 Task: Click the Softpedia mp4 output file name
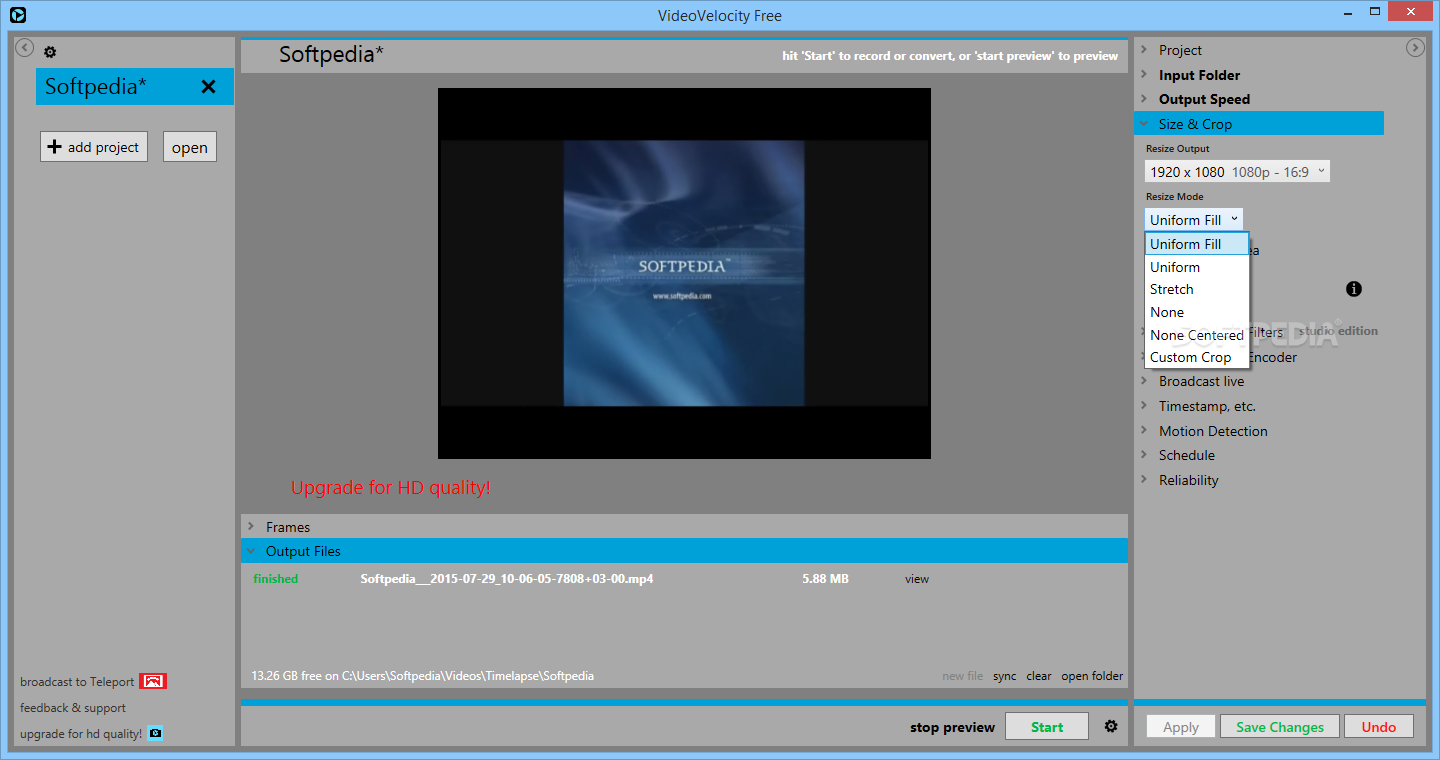pos(507,579)
